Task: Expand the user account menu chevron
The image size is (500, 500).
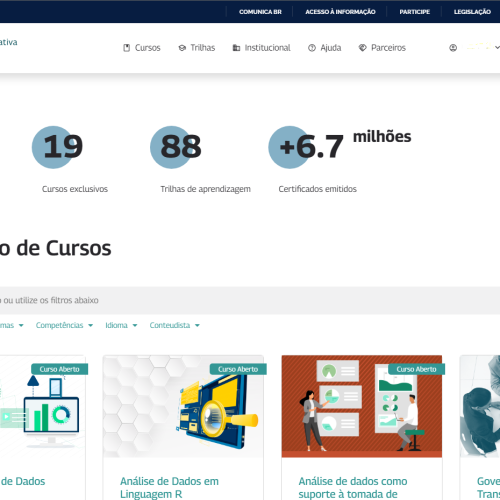Action: [497, 48]
